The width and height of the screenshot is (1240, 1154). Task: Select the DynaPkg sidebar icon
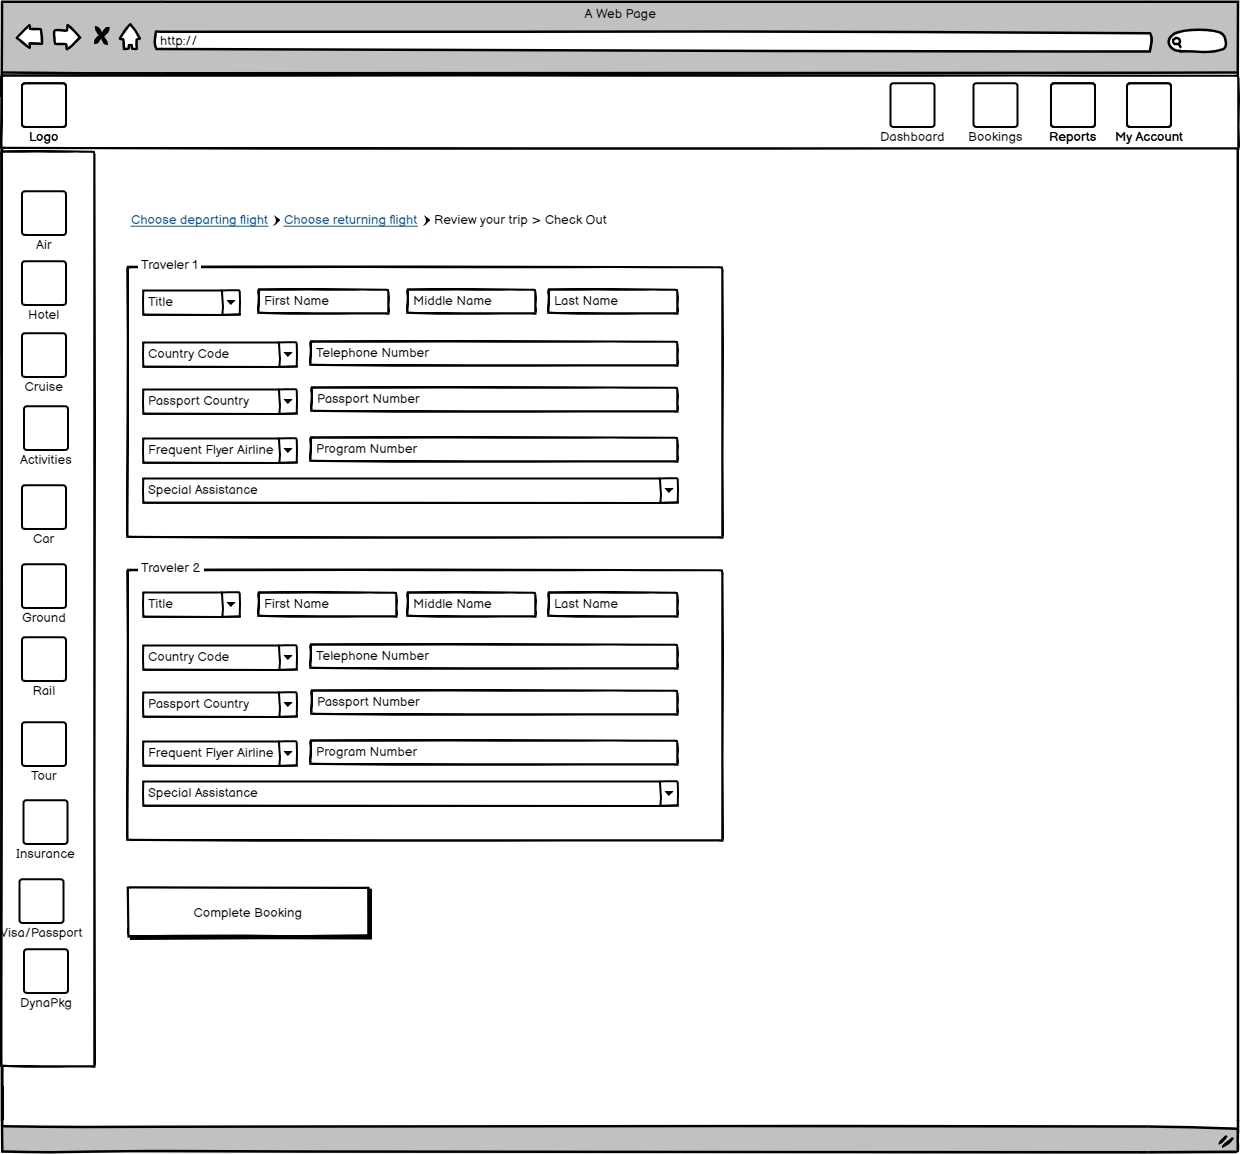click(x=46, y=972)
